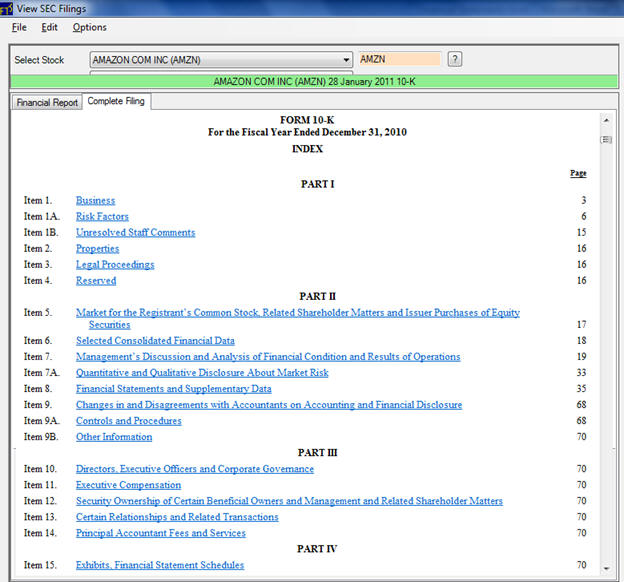
Task: Click the scrollbar up arrow
Action: (606, 120)
